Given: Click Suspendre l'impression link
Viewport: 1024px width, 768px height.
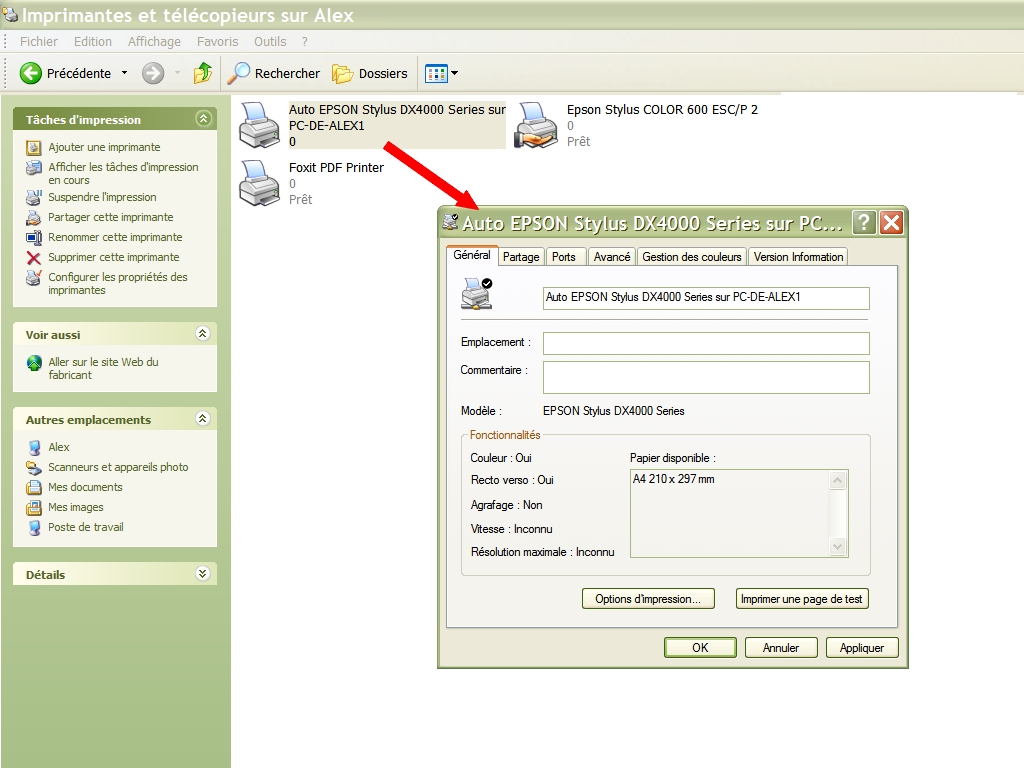Looking at the screenshot, I should [x=103, y=197].
